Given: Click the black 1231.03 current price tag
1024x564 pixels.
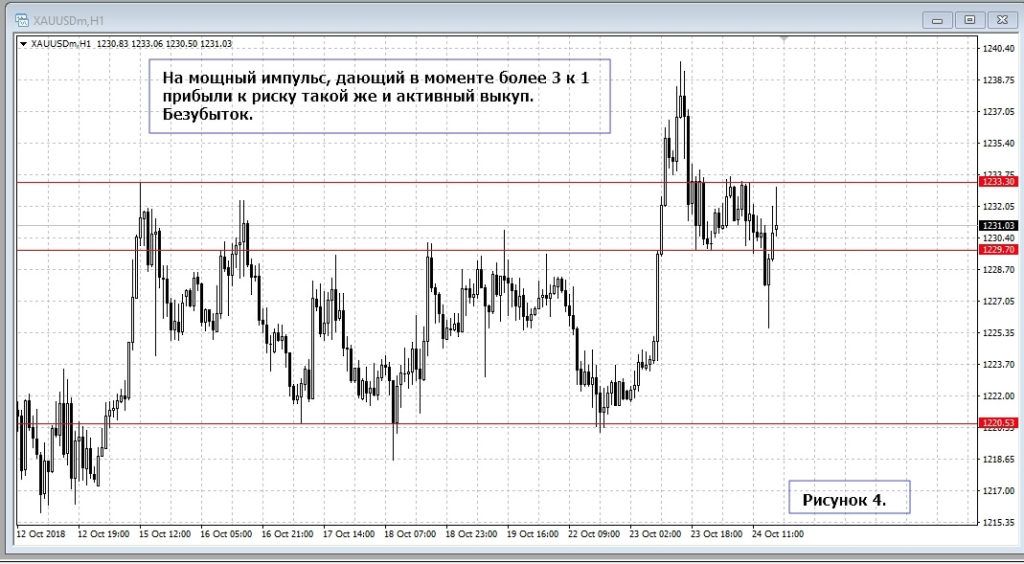Looking at the screenshot, I should coord(998,226).
